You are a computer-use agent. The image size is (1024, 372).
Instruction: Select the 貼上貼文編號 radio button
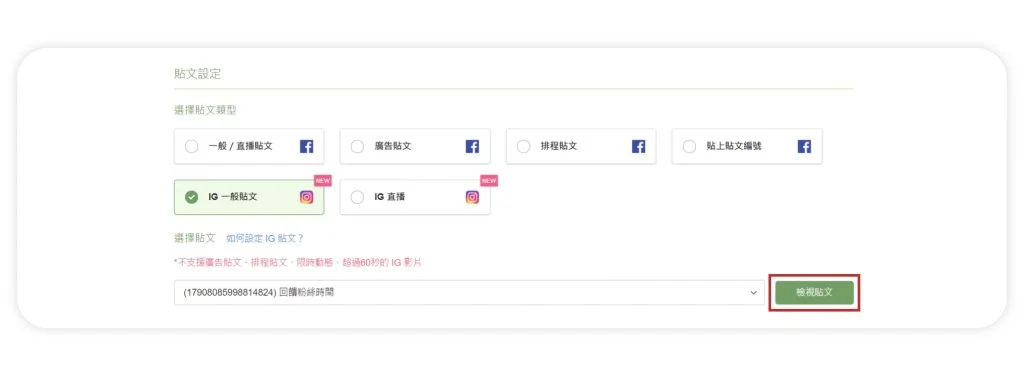click(x=689, y=146)
